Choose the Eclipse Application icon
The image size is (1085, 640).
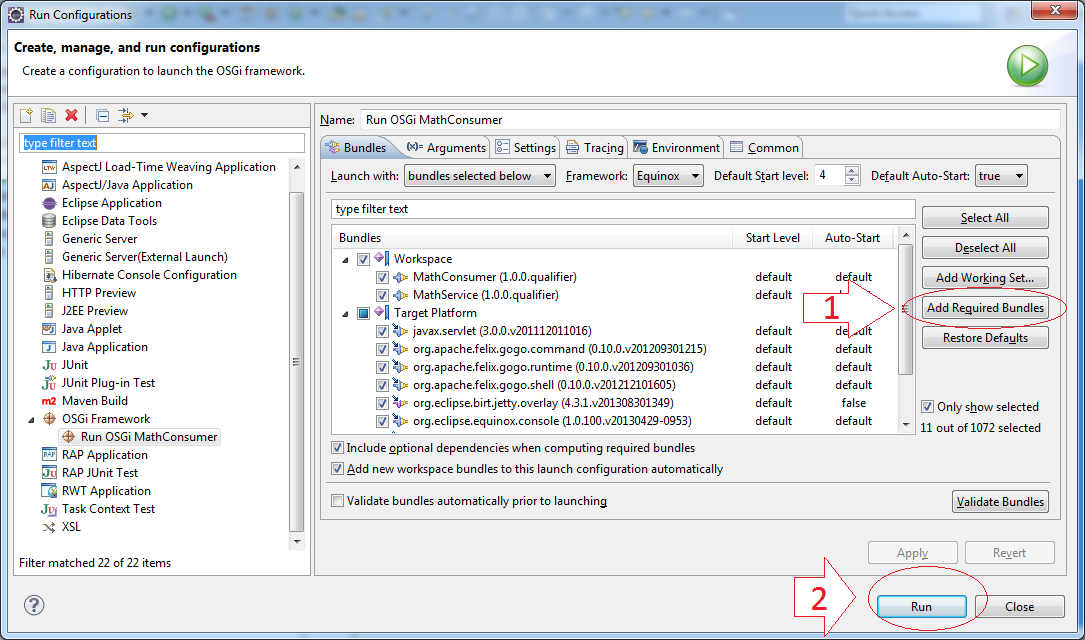(x=49, y=203)
